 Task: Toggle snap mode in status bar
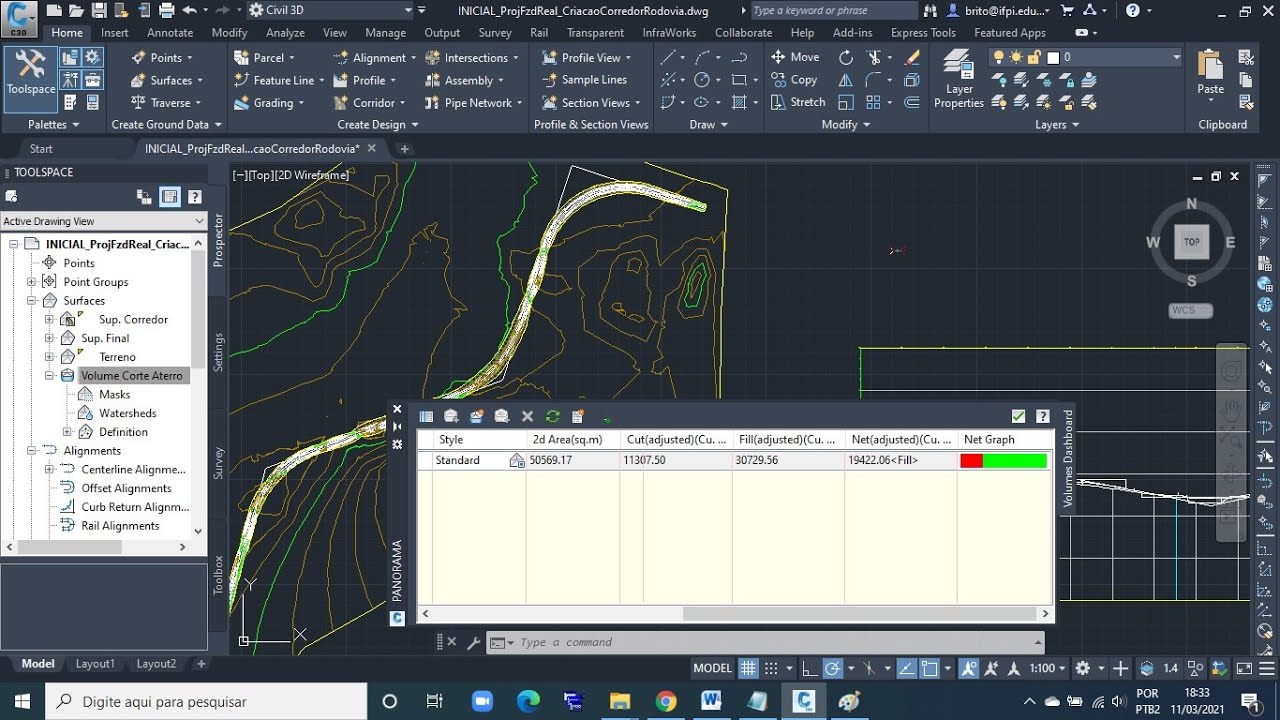(771, 668)
